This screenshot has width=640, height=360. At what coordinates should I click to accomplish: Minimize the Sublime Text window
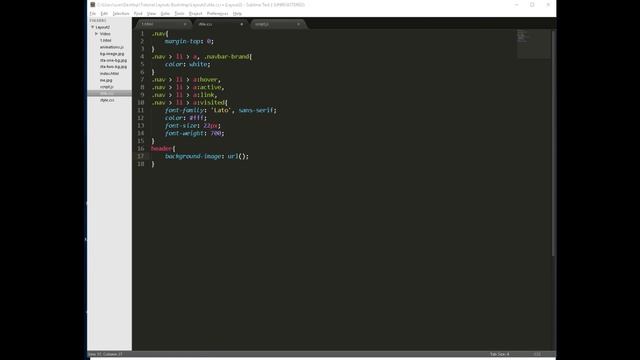517,4
